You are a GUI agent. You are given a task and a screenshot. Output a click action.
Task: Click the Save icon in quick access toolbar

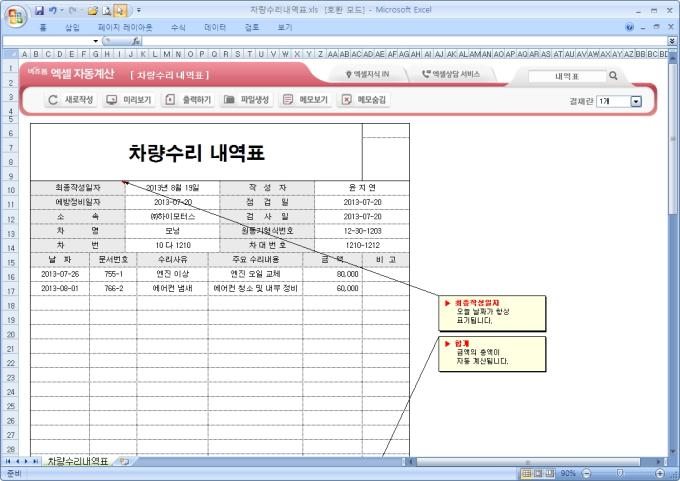coord(39,10)
